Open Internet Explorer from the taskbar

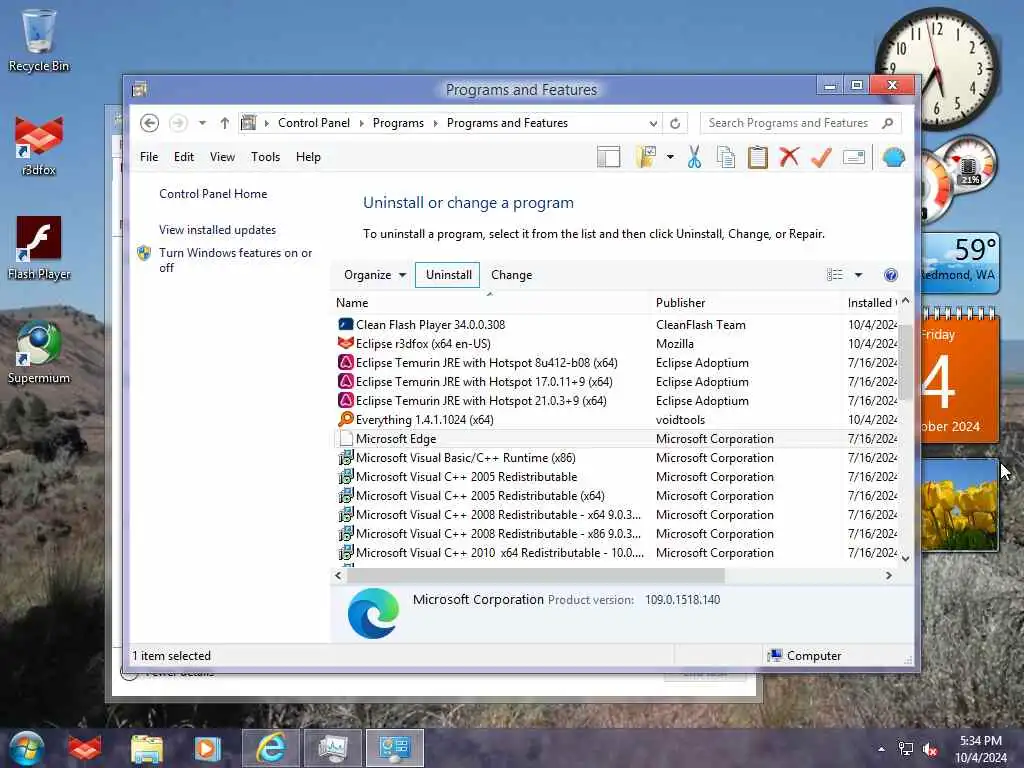[x=270, y=748]
